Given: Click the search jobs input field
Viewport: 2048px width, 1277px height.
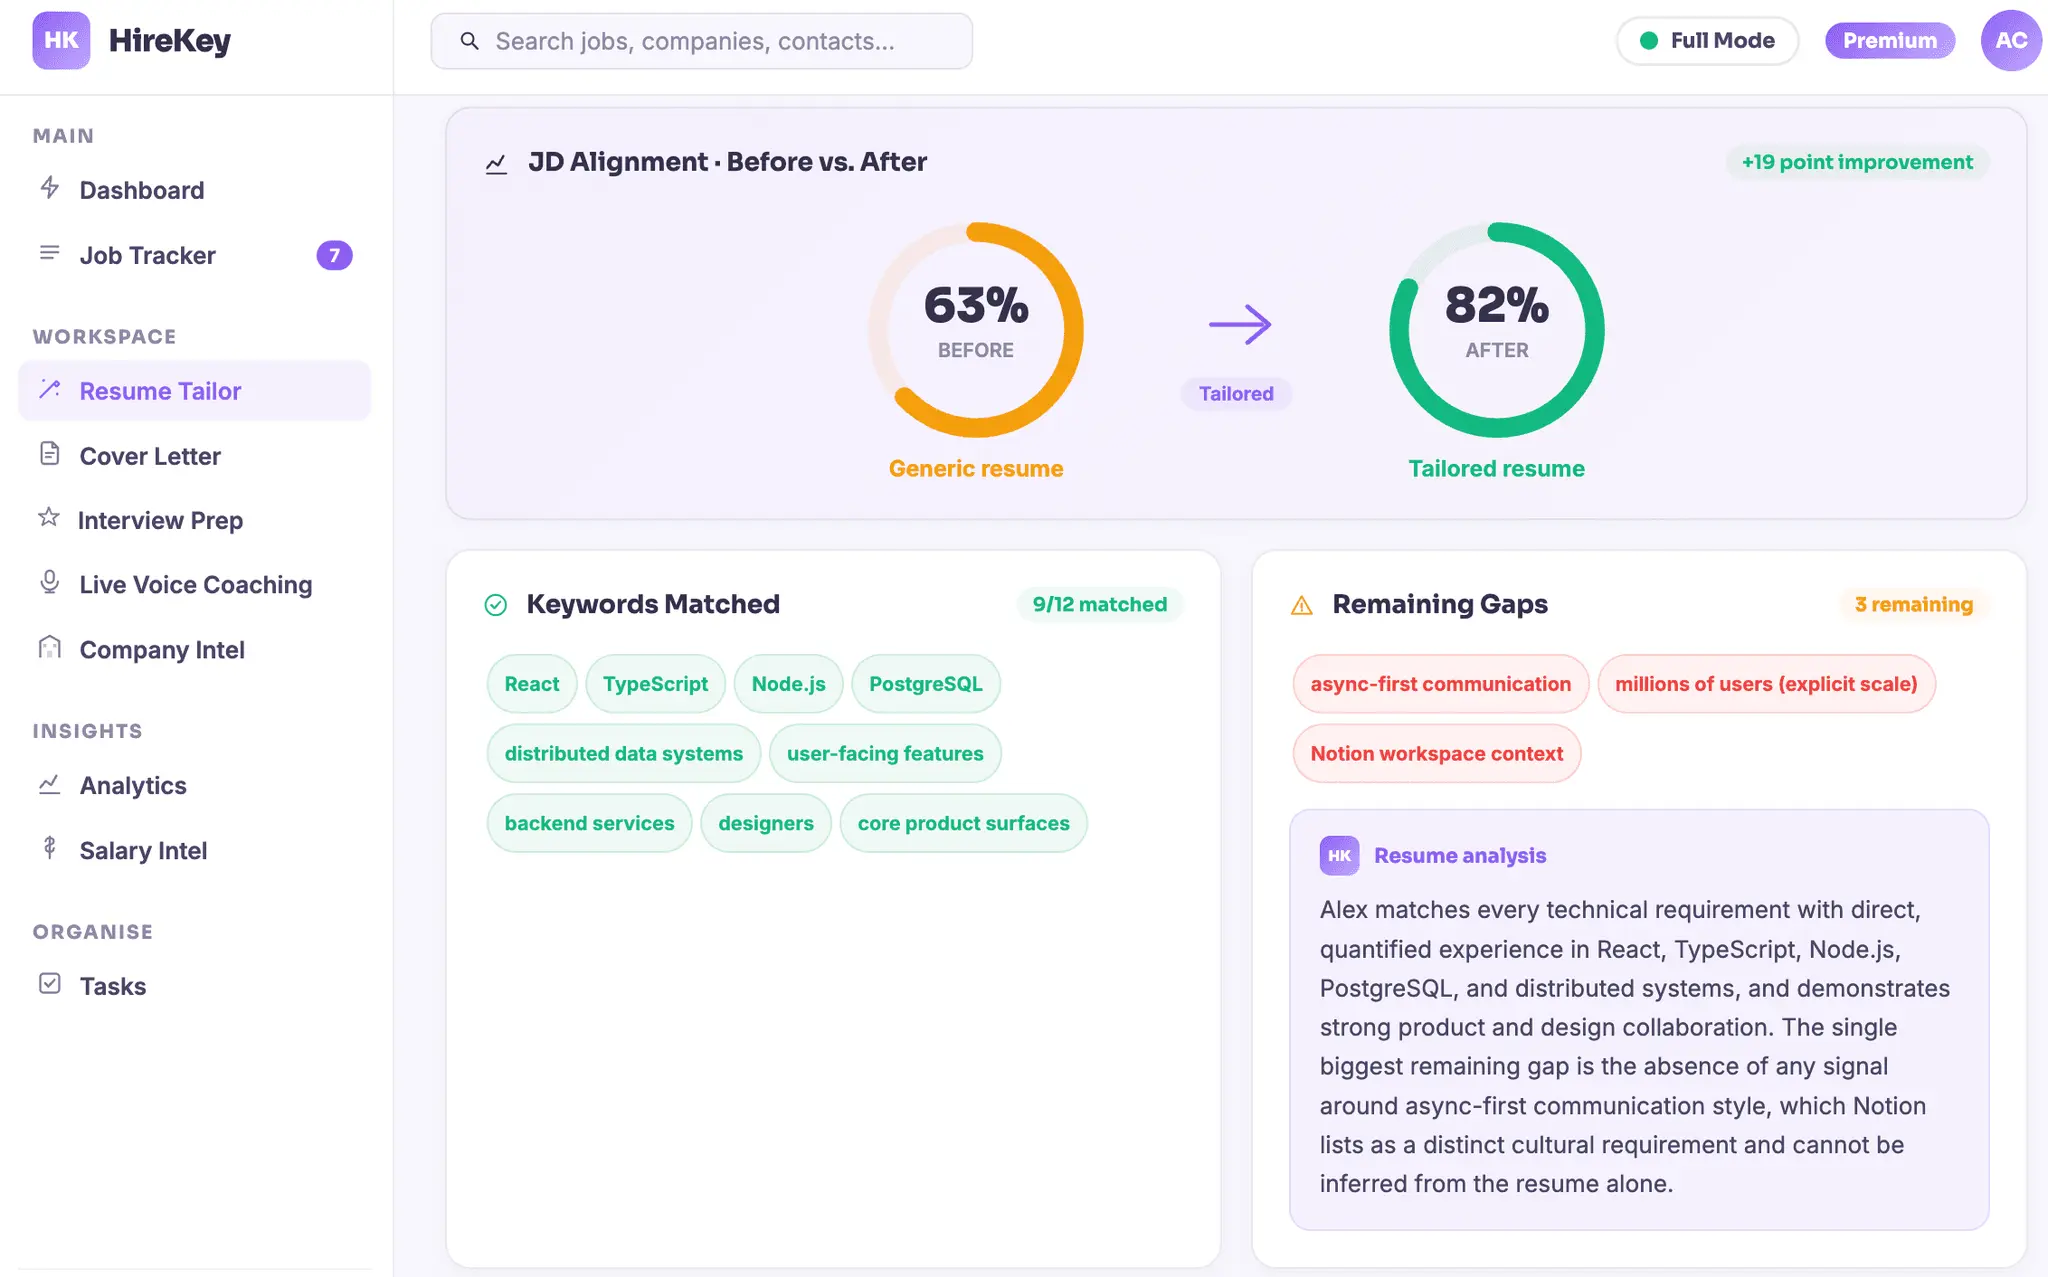Looking at the screenshot, I should 702,41.
